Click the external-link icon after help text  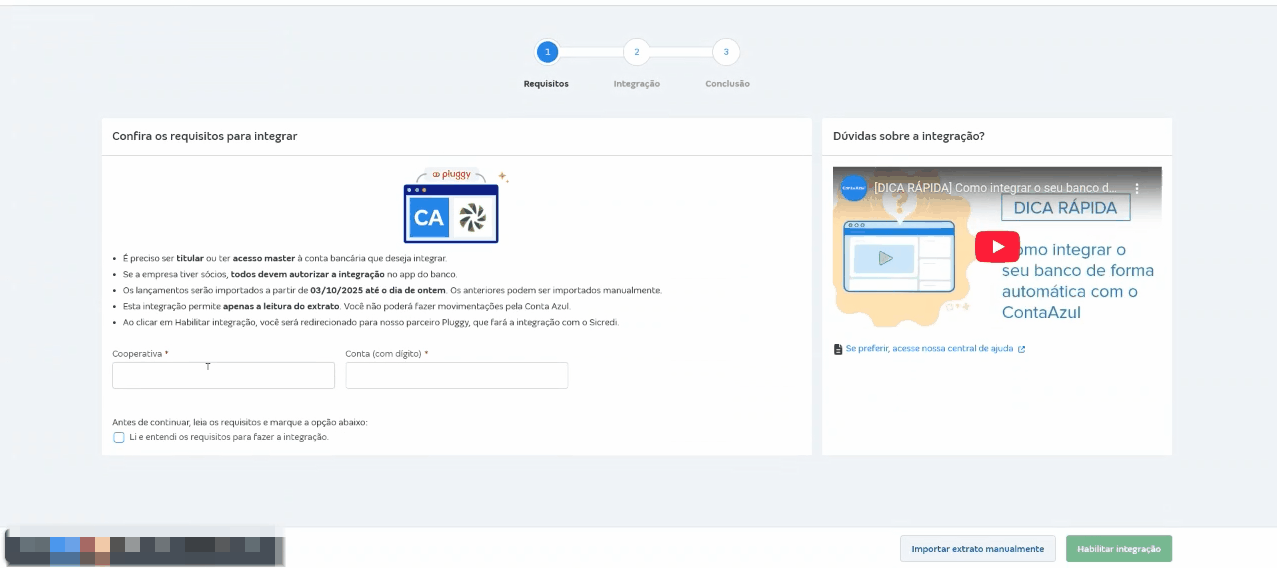[x=1021, y=349]
